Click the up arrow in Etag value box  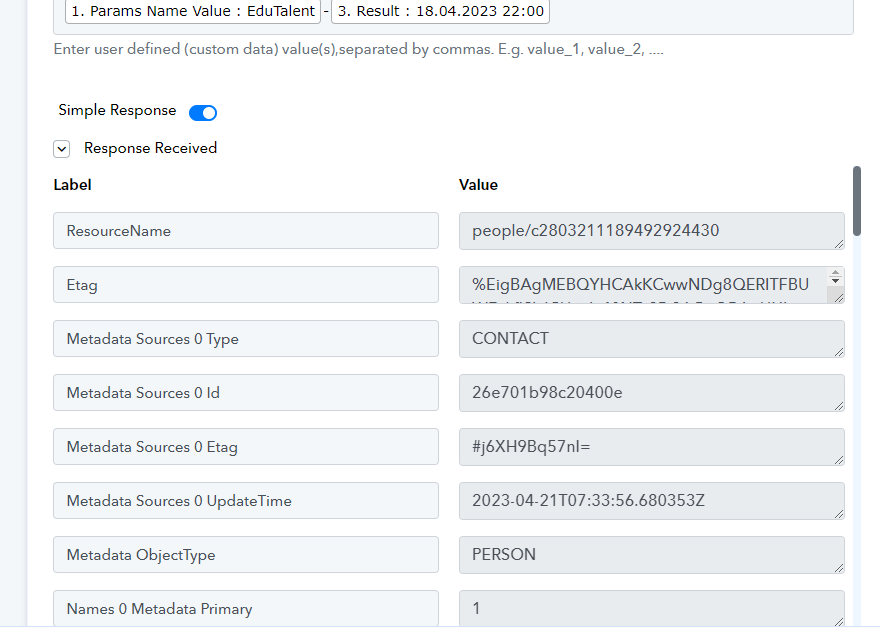point(836,276)
